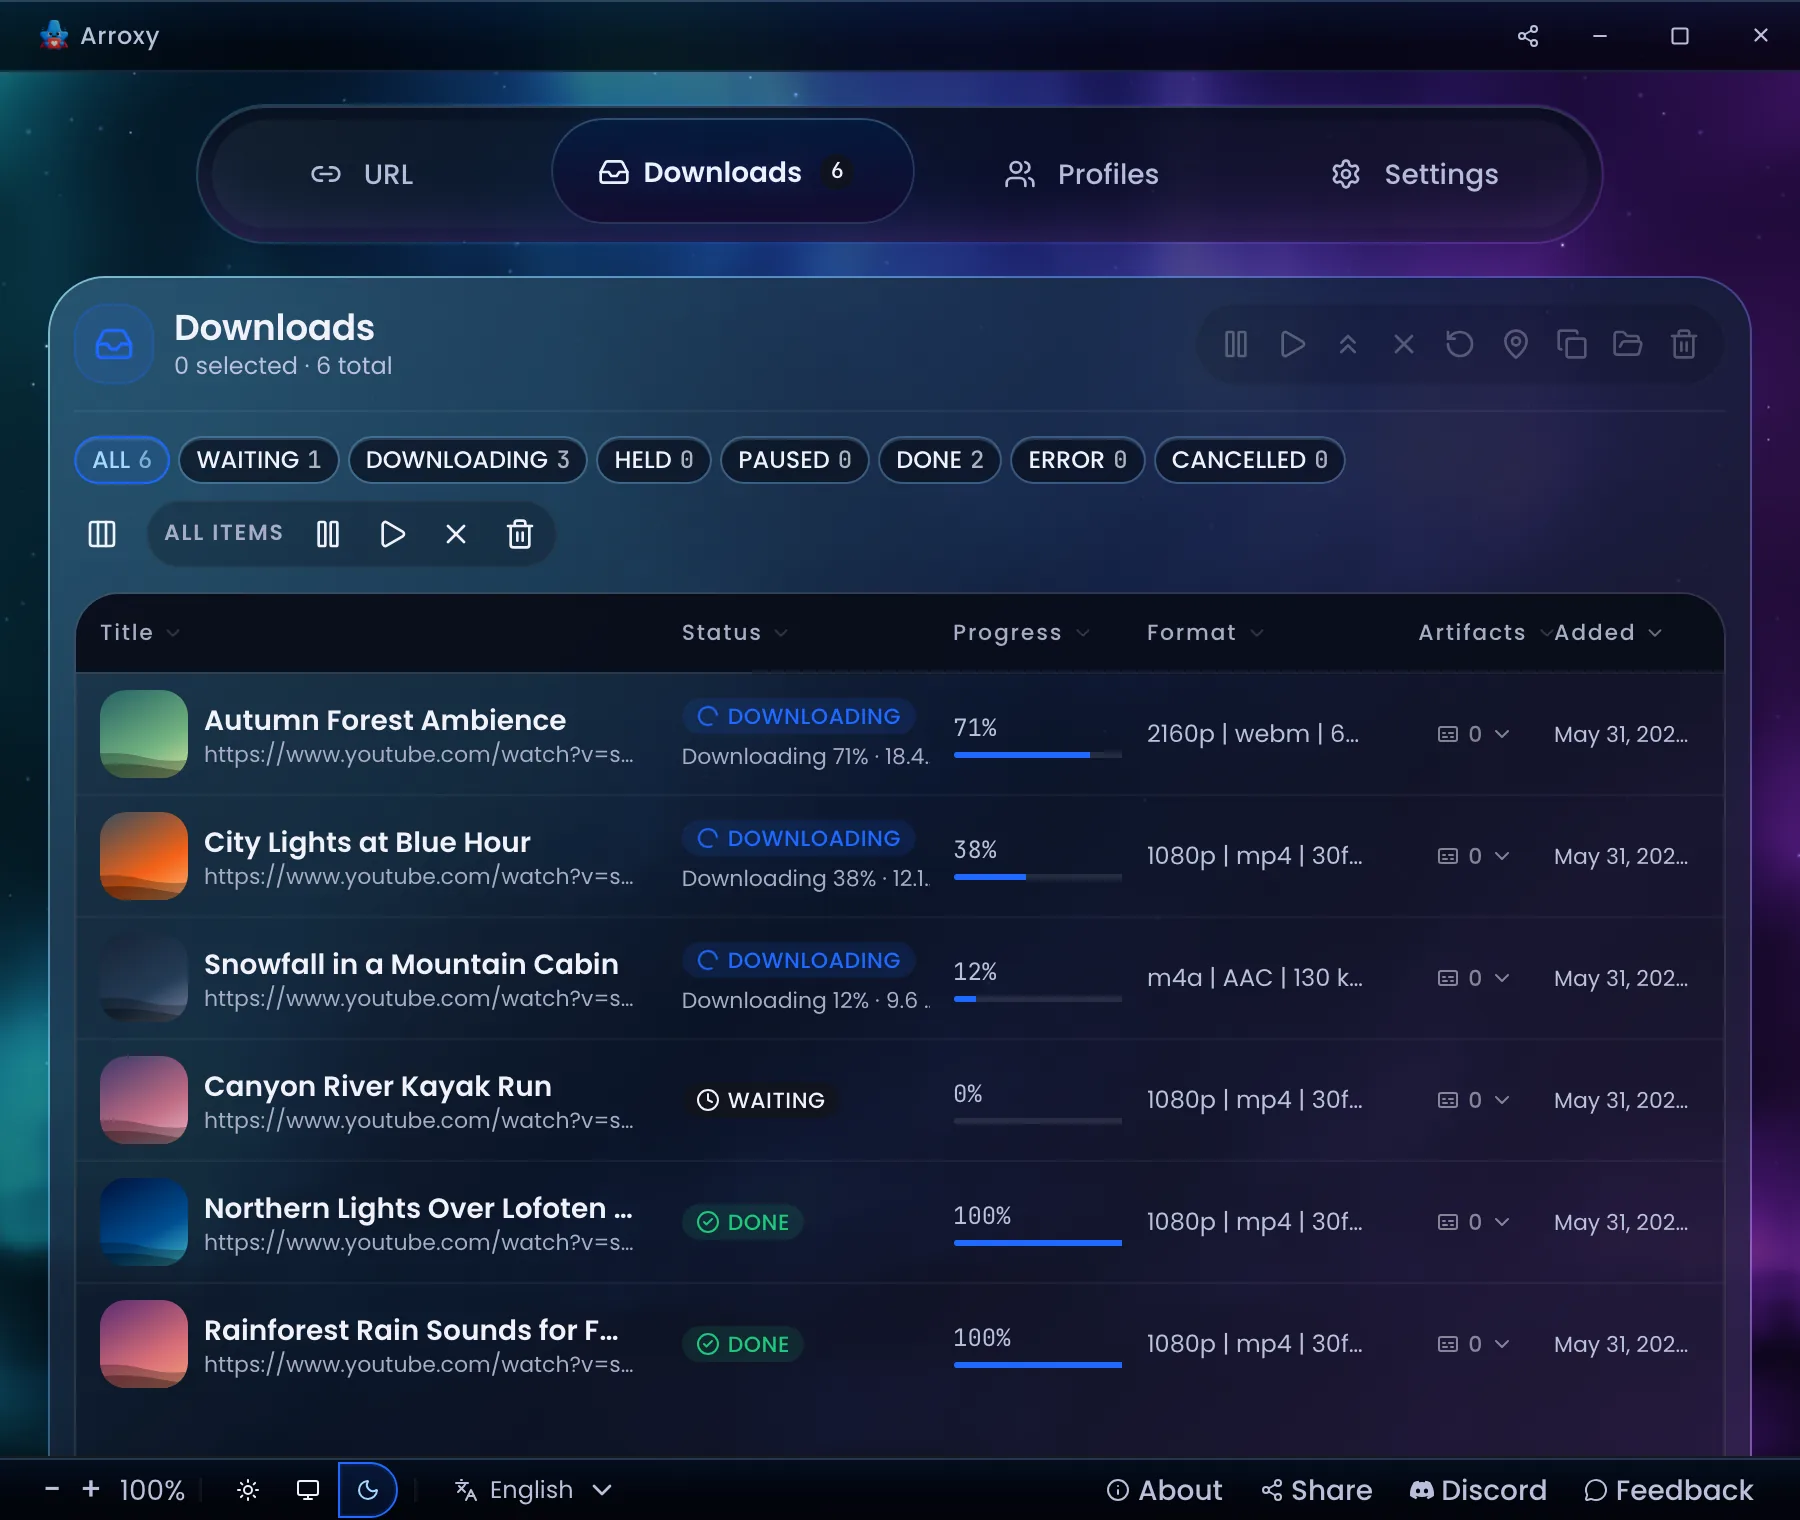1800x1520 pixels.
Task: Move selected to top priority icon
Action: click(1348, 345)
